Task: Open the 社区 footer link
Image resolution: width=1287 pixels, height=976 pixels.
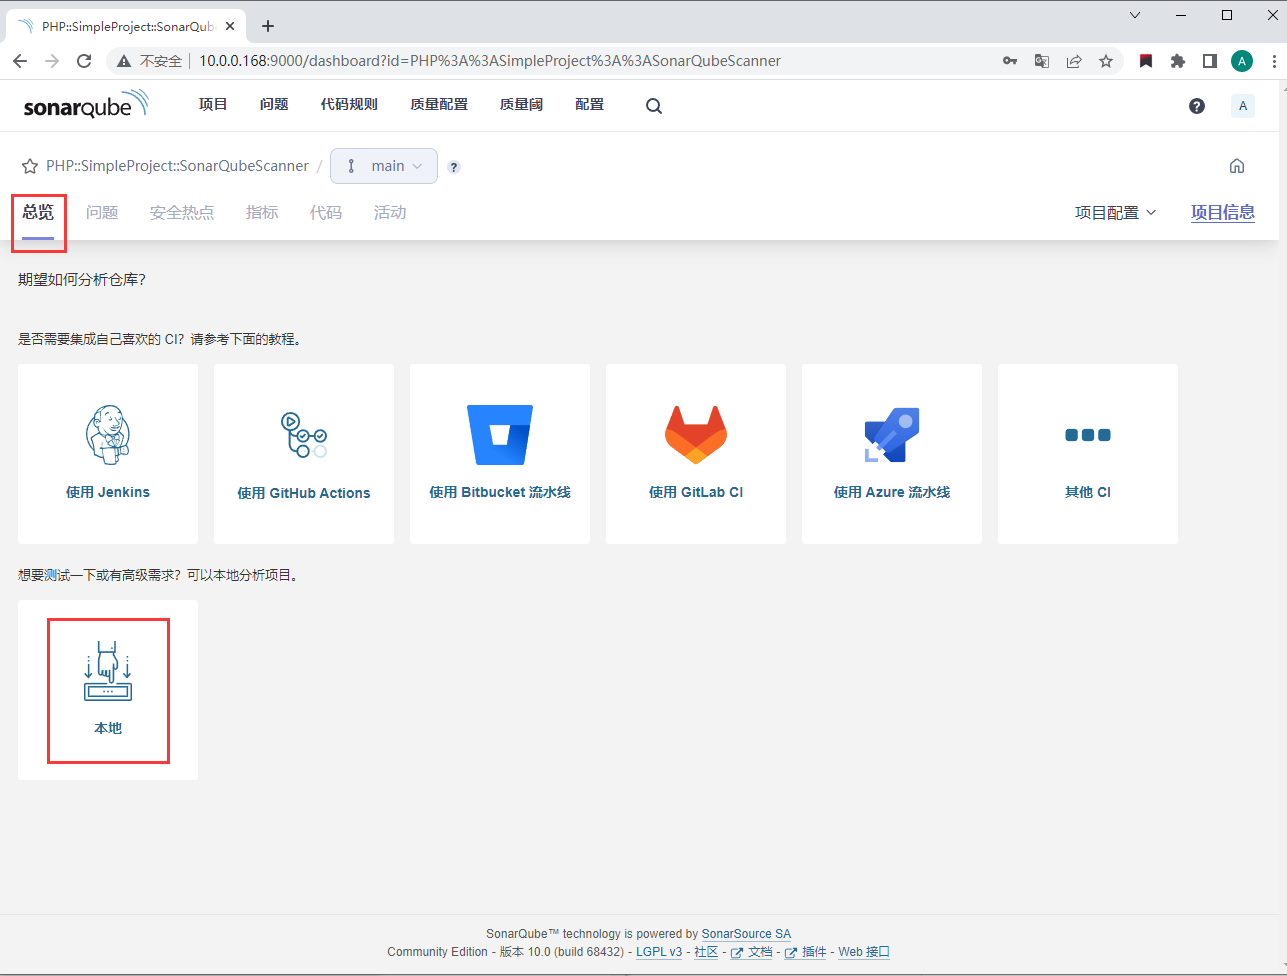Action: click(x=706, y=952)
